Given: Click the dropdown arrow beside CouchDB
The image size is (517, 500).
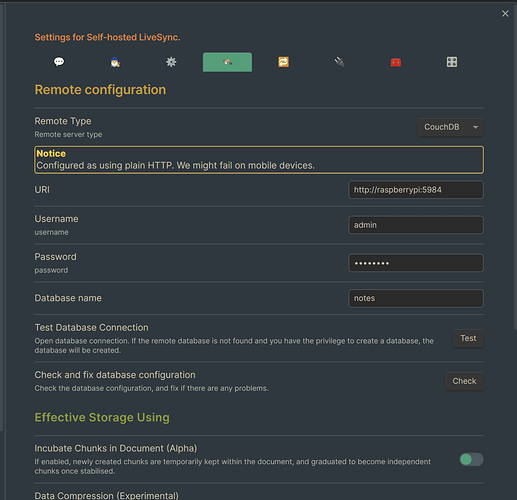Looking at the screenshot, I should (476, 127).
